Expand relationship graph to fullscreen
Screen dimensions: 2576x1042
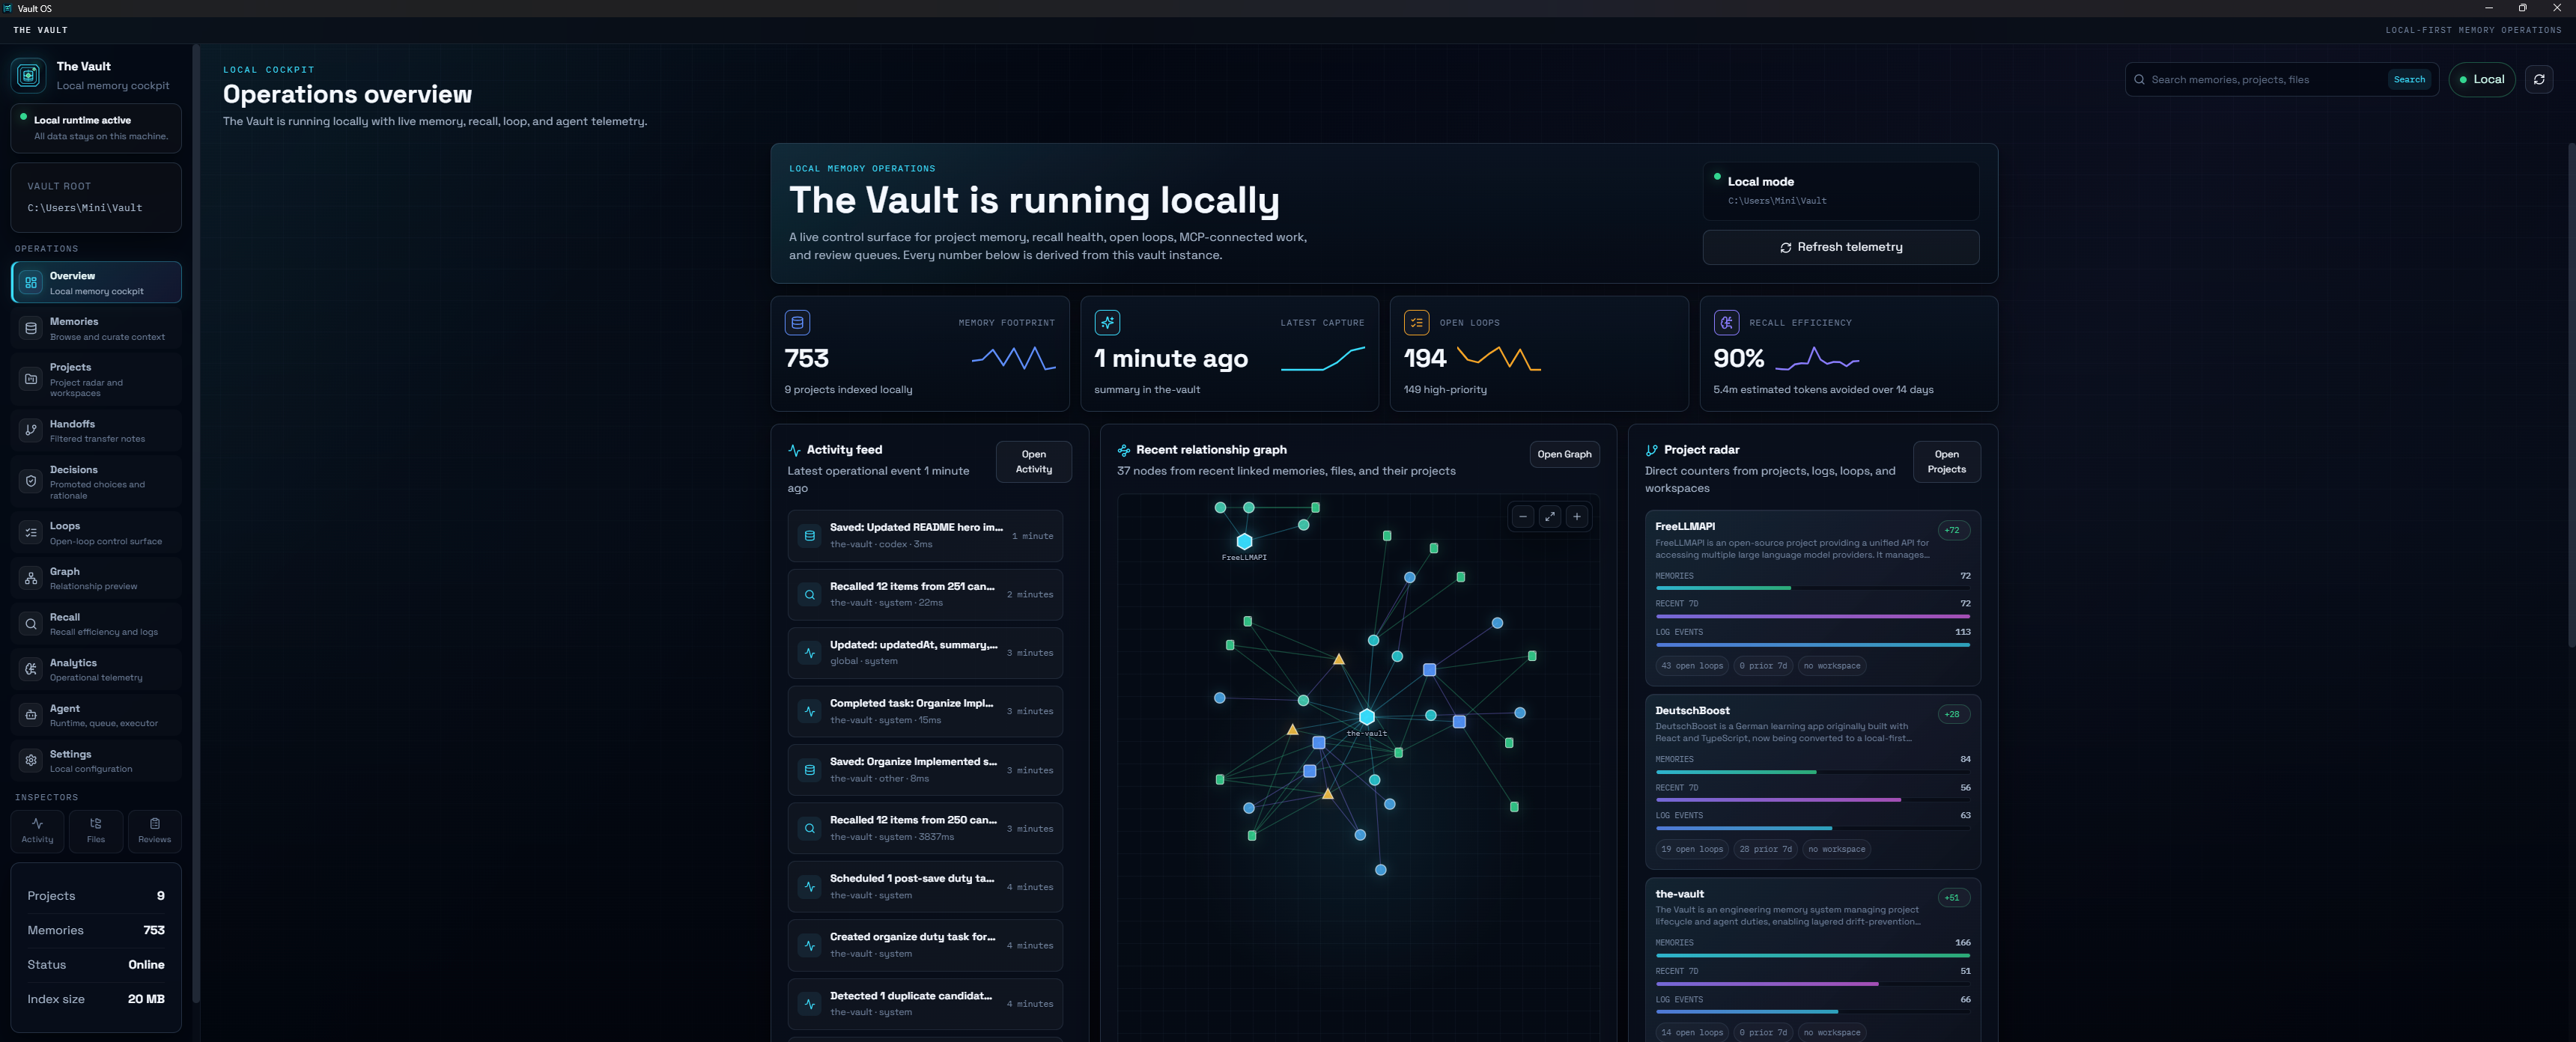1549,517
